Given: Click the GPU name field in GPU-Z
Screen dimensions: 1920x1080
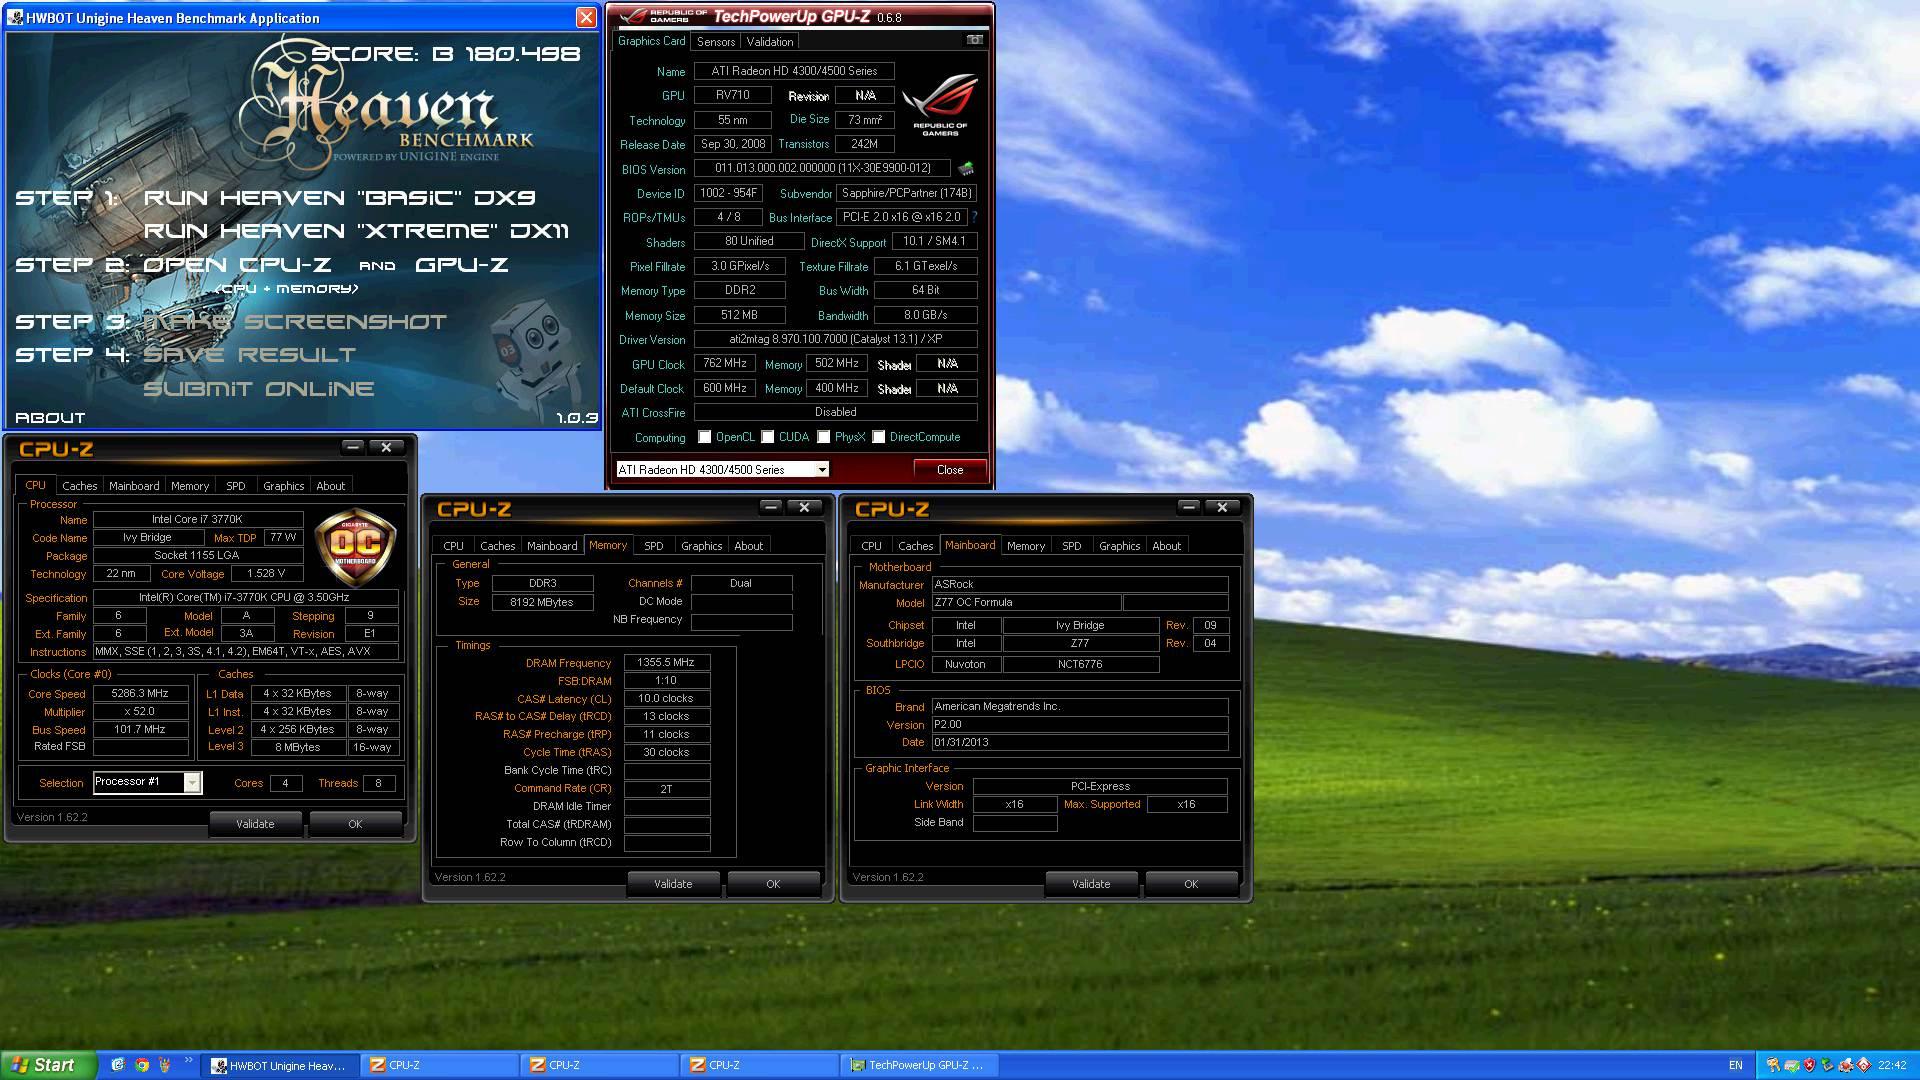Looking at the screenshot, I should click(x=794, y=71).
